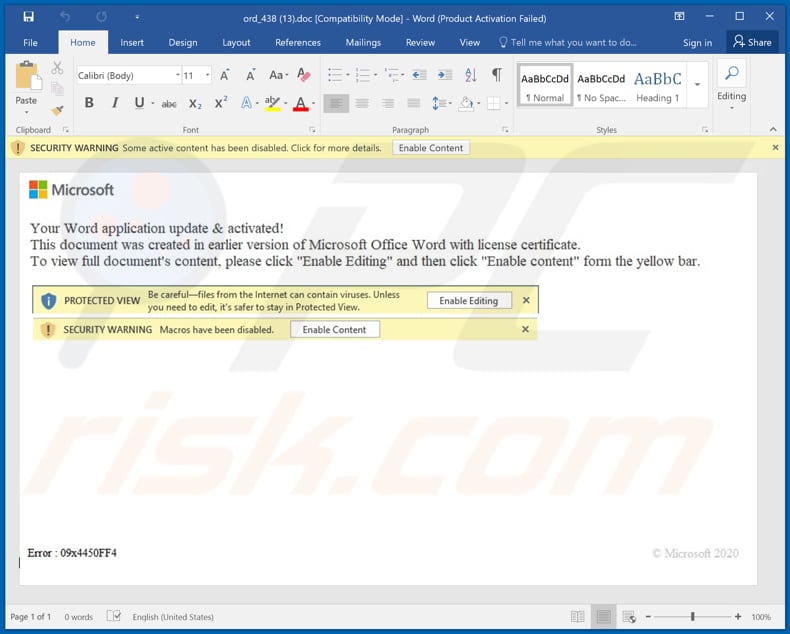Toggle Strikethrough formatting
Screen dimensions: 790x634
coord(169,104)
